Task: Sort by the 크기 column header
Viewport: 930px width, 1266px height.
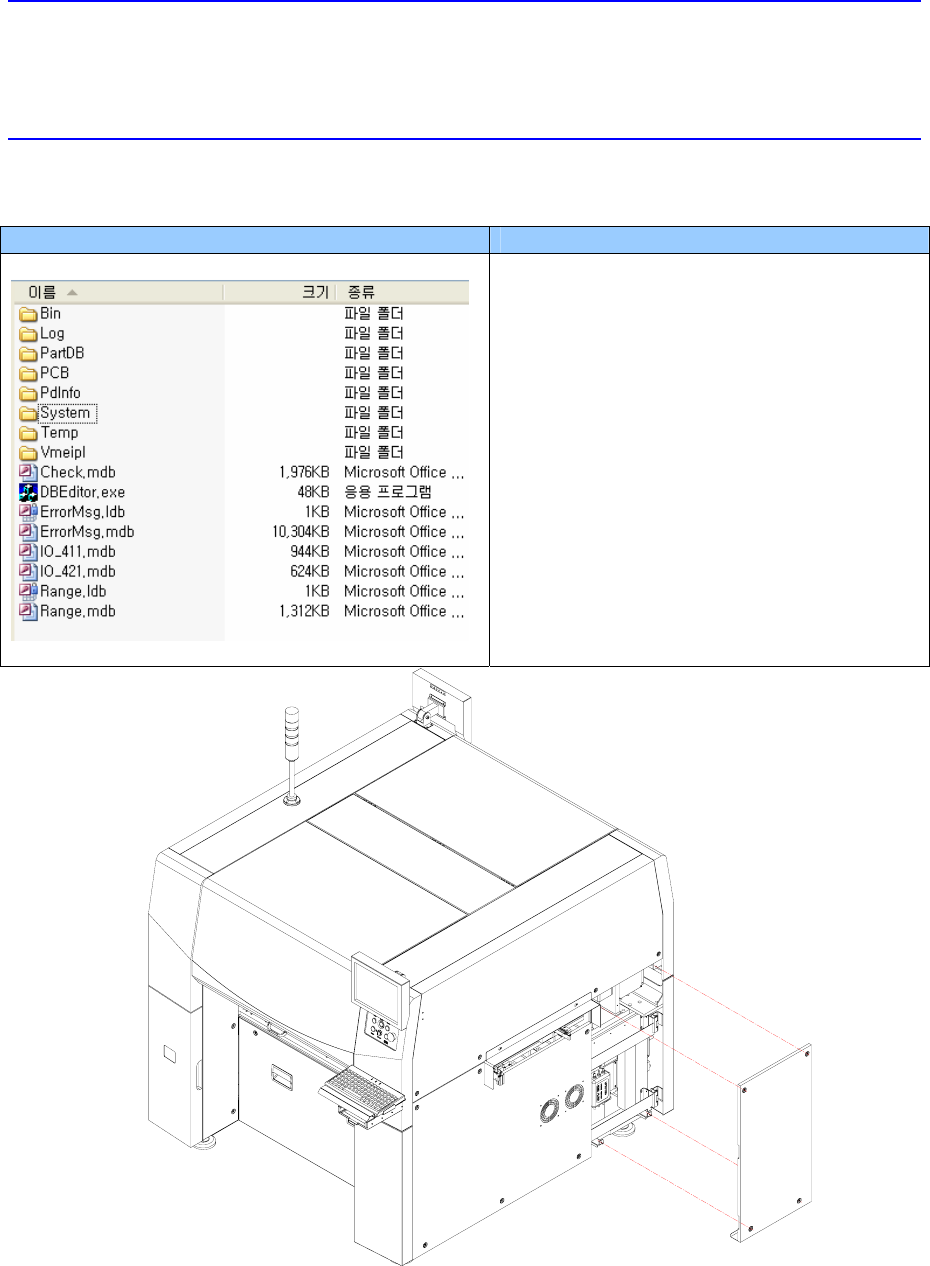Action: [x=279, y=292]
